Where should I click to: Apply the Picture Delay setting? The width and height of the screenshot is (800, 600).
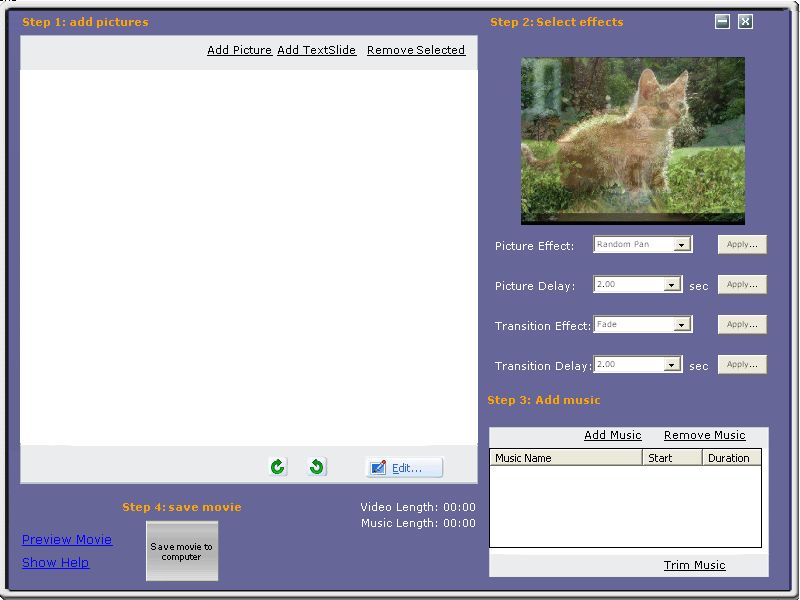click(742, 284)
